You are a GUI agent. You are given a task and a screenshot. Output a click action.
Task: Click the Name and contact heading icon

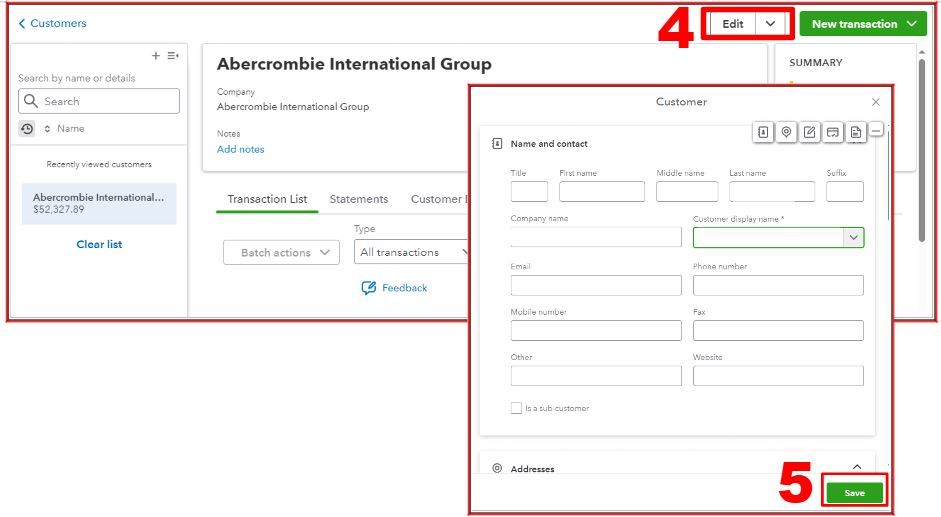pos(497,144)
